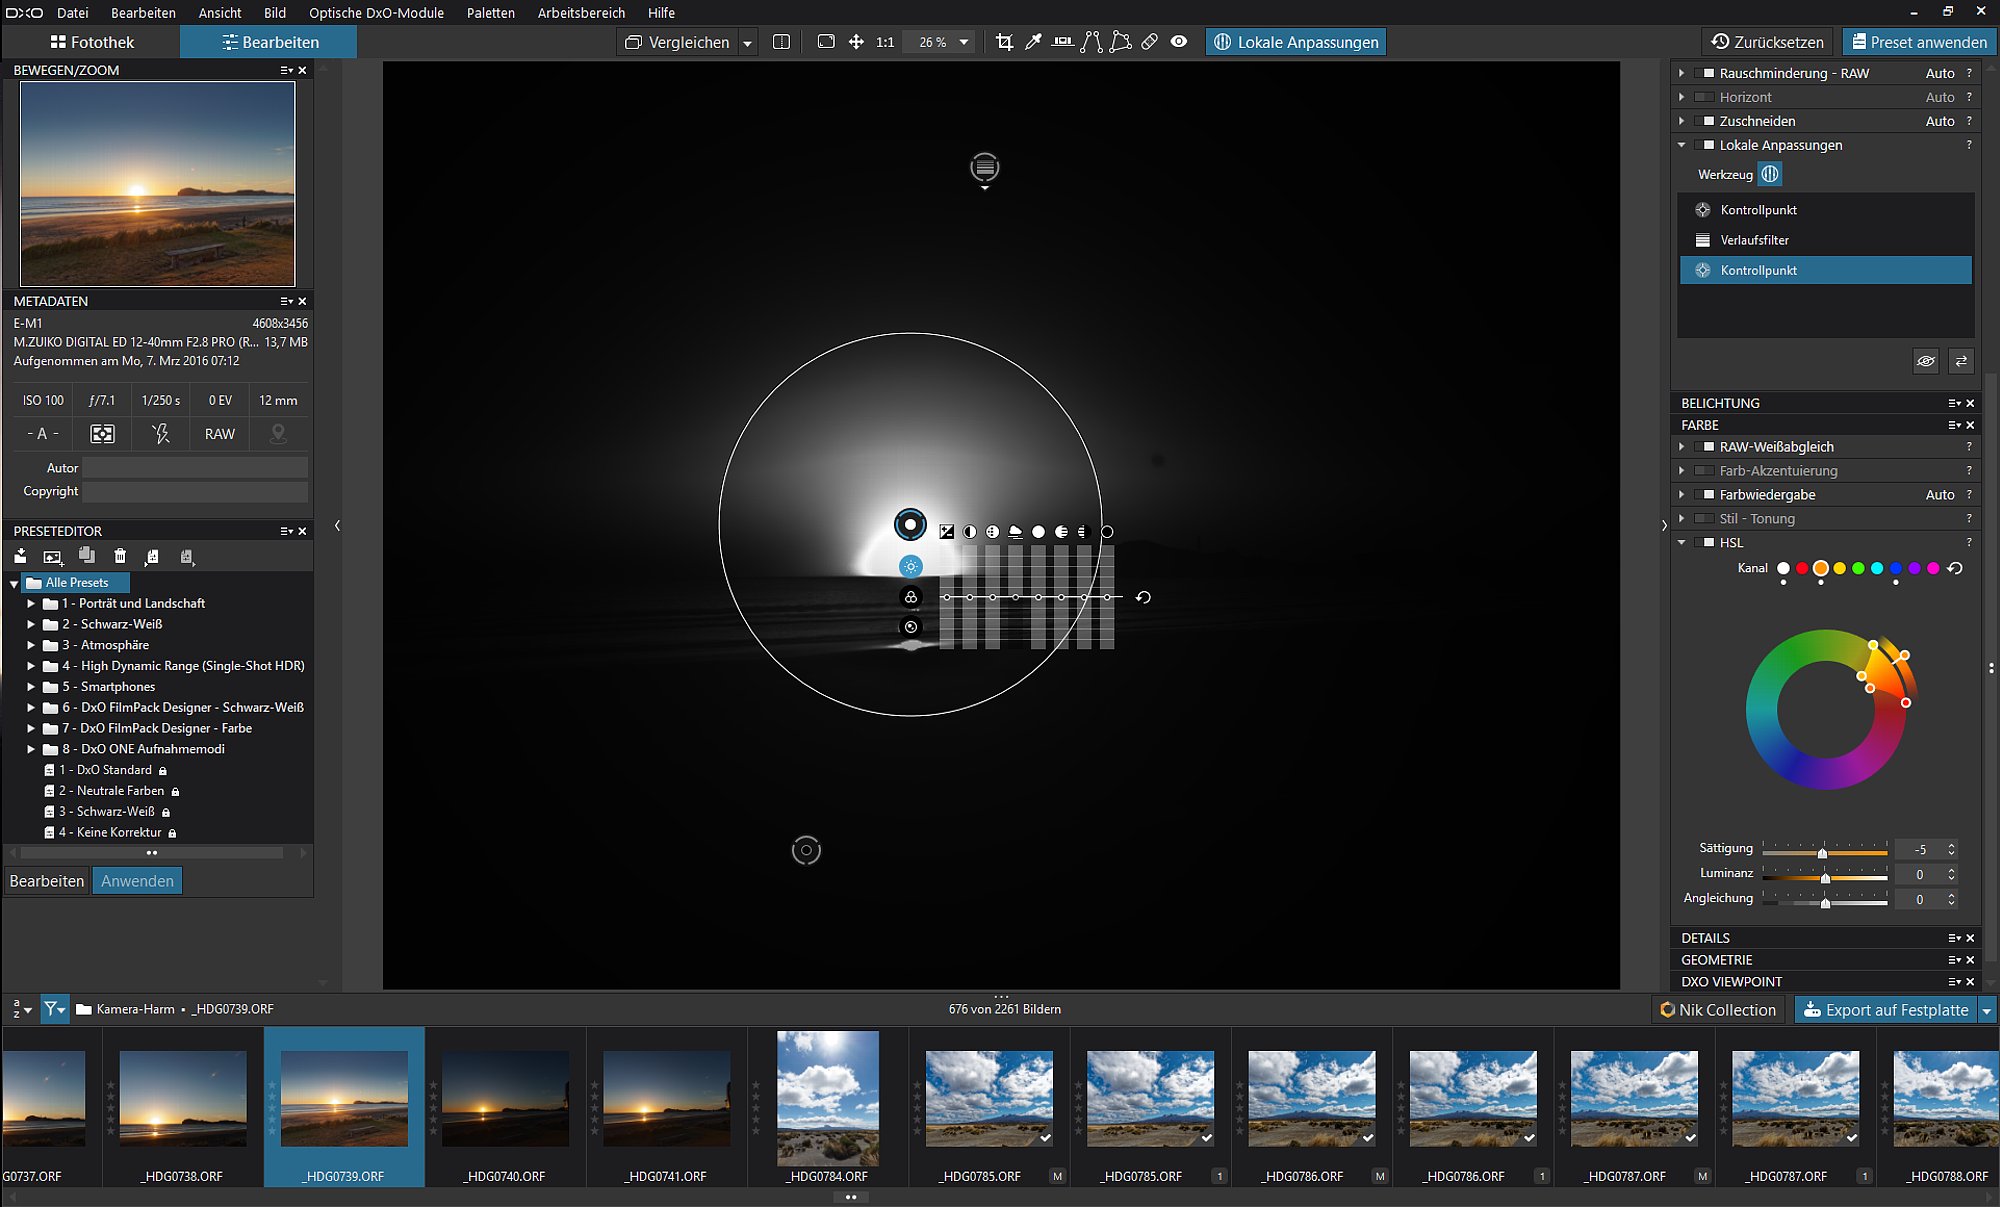Set zoom to 1:1
2000x1207 pixels.
(x=885, y=42)
